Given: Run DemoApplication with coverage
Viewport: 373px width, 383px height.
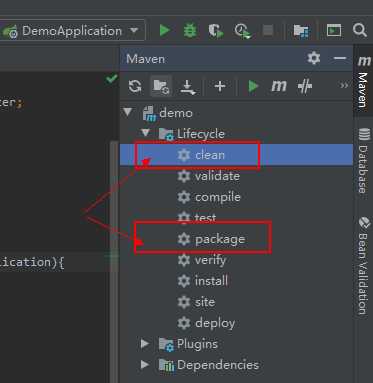Looking at the screenshot, I should 216,30.
